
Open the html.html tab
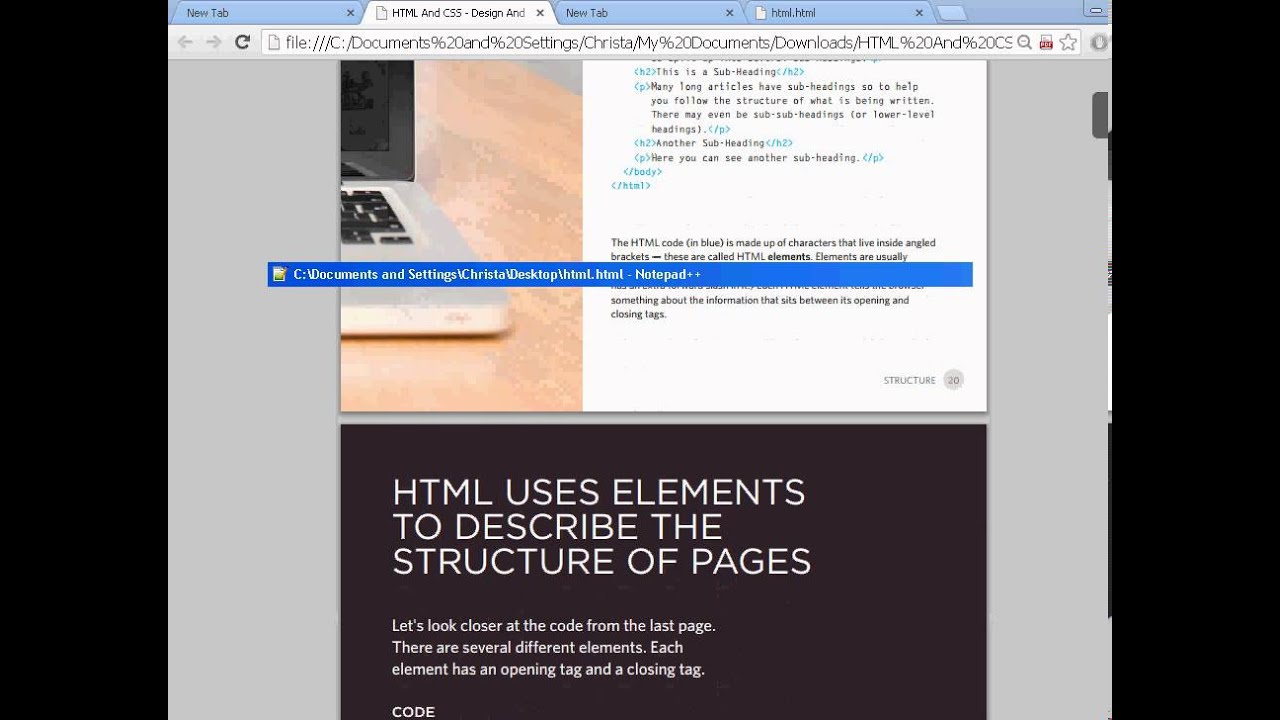[x=835, y=13]
